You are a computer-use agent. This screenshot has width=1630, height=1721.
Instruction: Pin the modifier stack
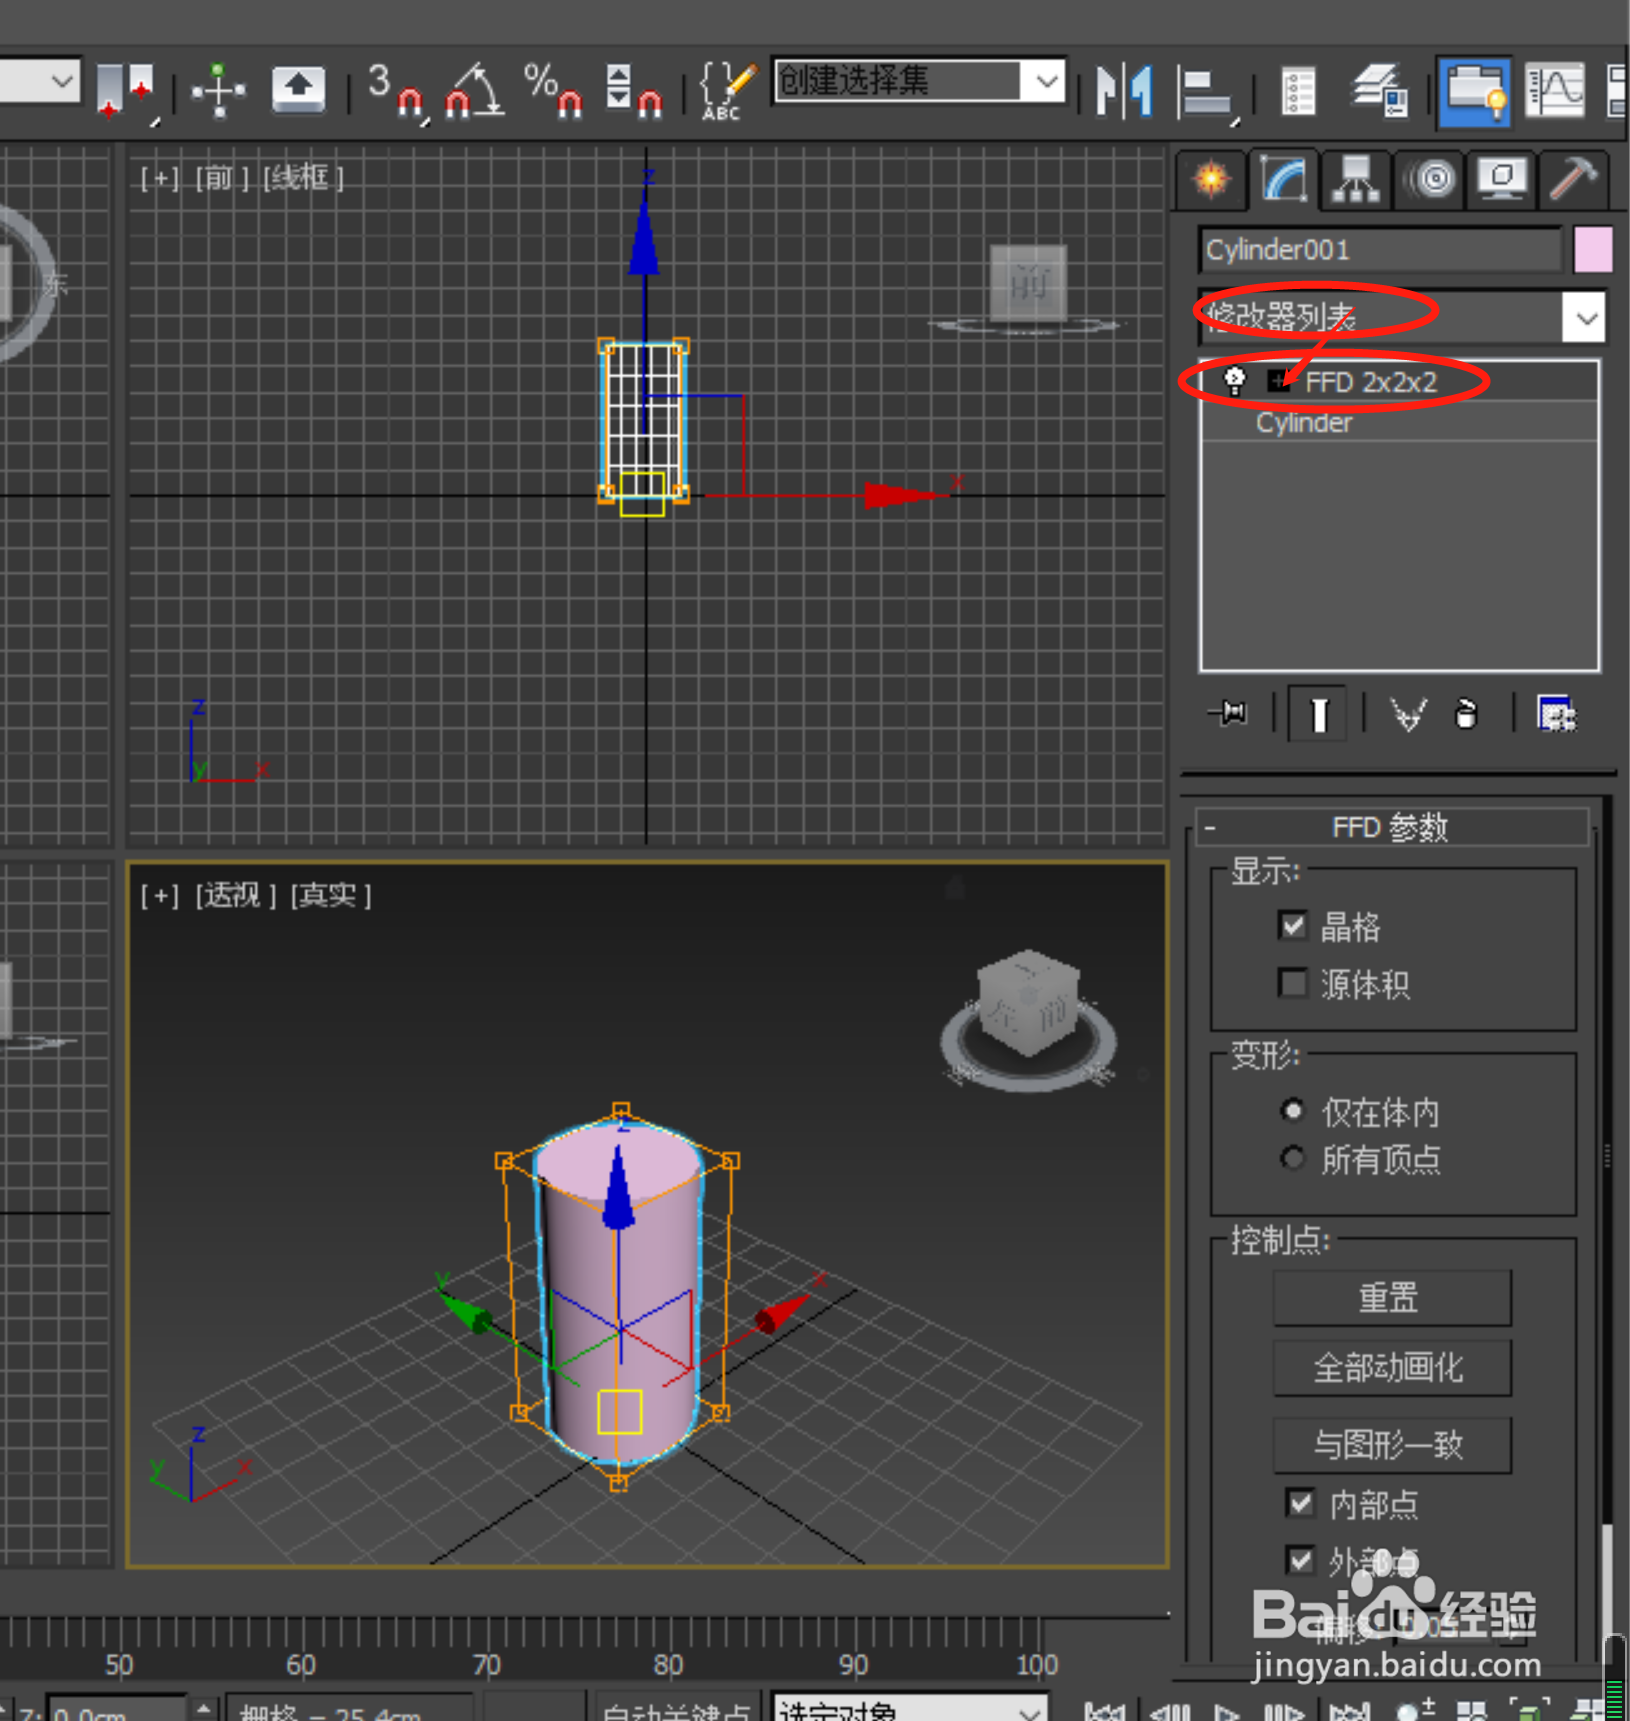coord(1228,713)
